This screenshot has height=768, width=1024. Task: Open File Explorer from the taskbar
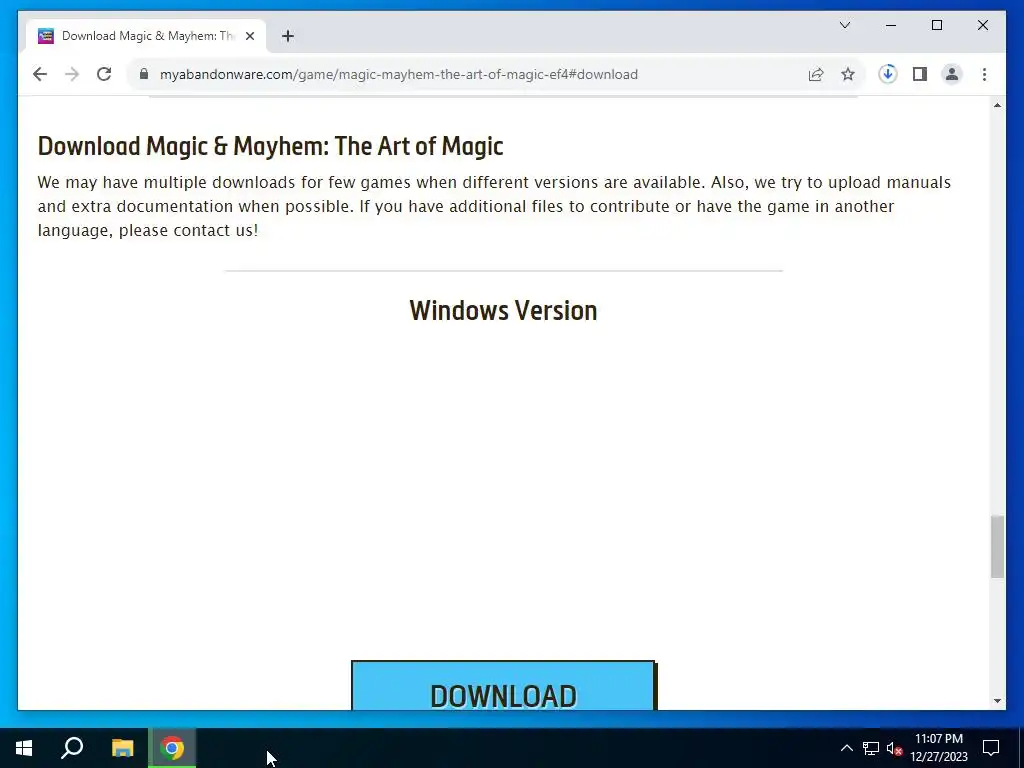[122, 748]
